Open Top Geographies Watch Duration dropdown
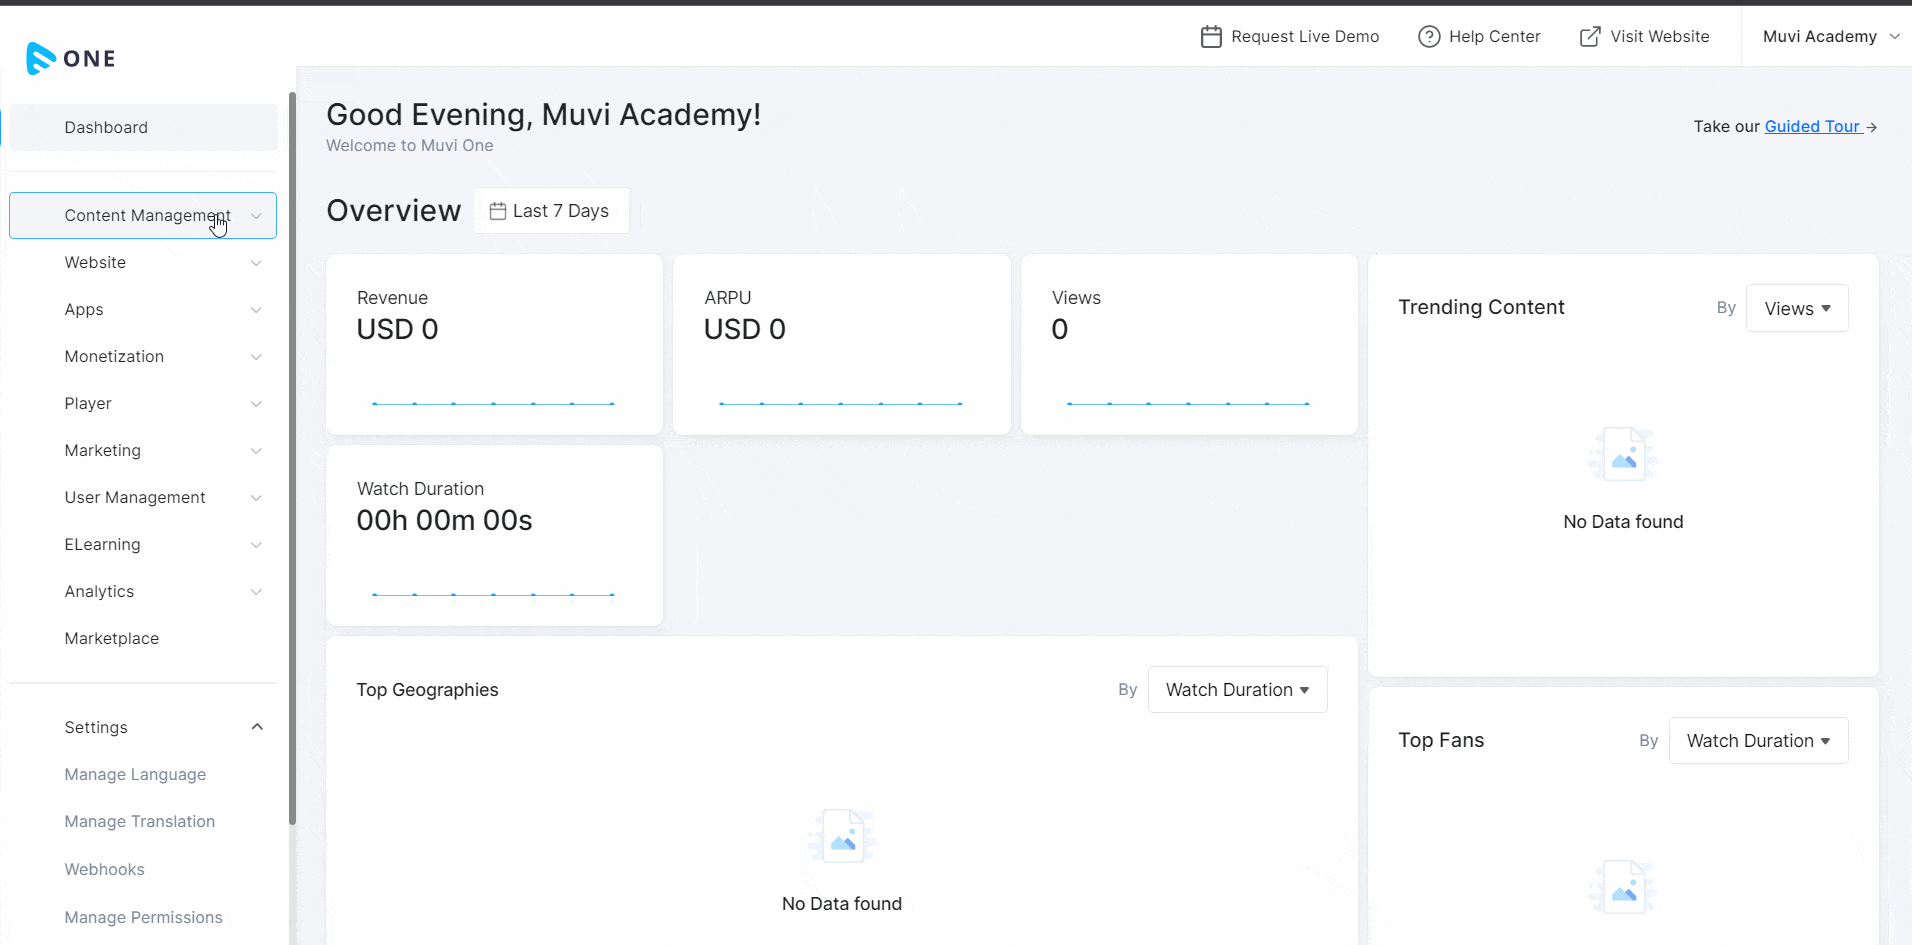The height and width of the screenshot is (945, 1912). pos(1237,689)
